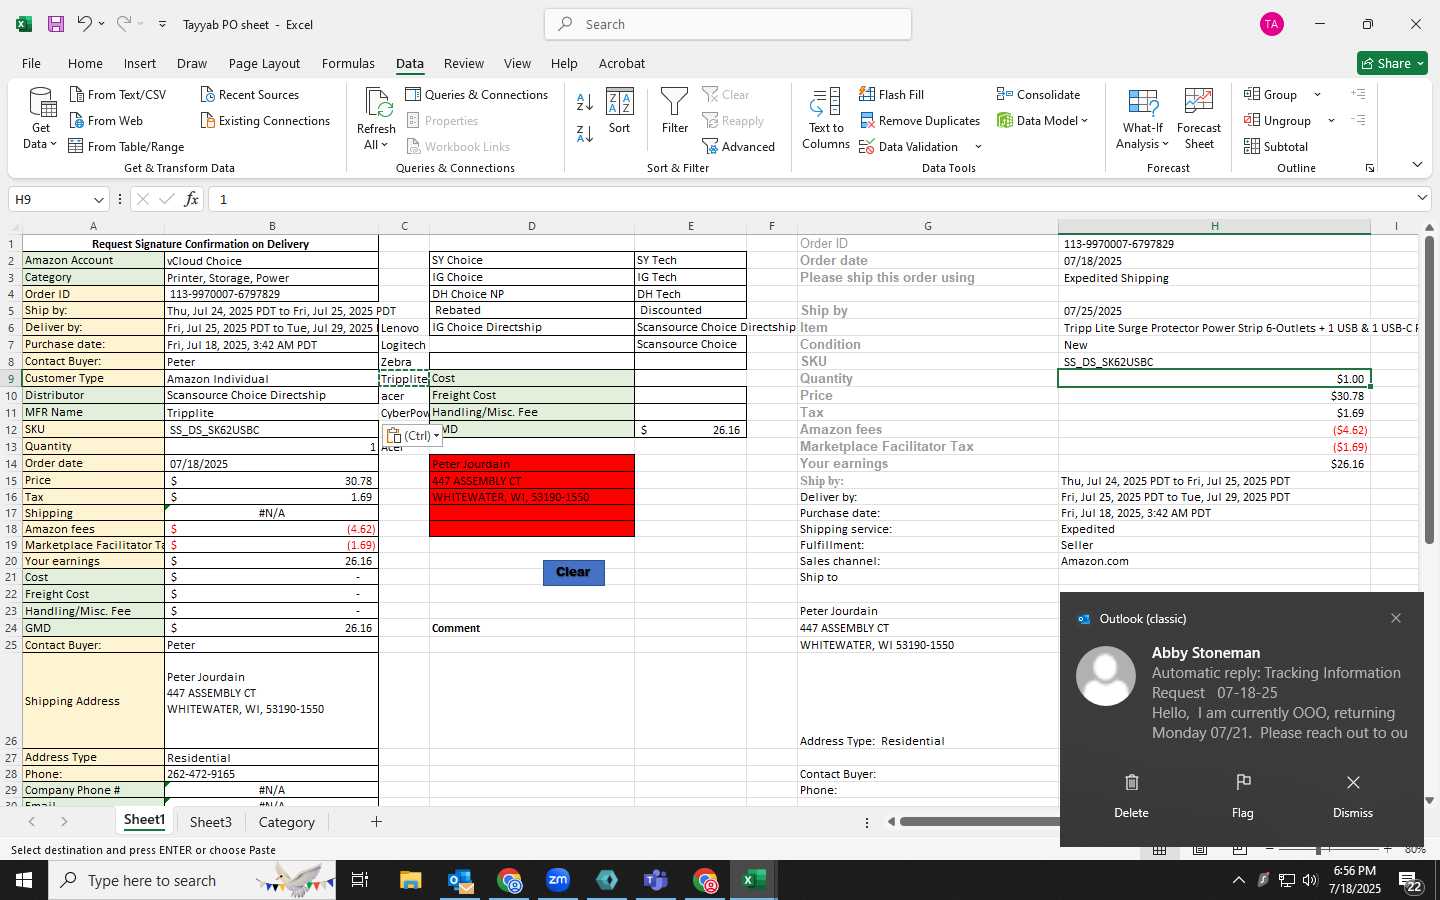Click cell with SKU SS_DS_SK62USBC in column B

coord(271,430)
